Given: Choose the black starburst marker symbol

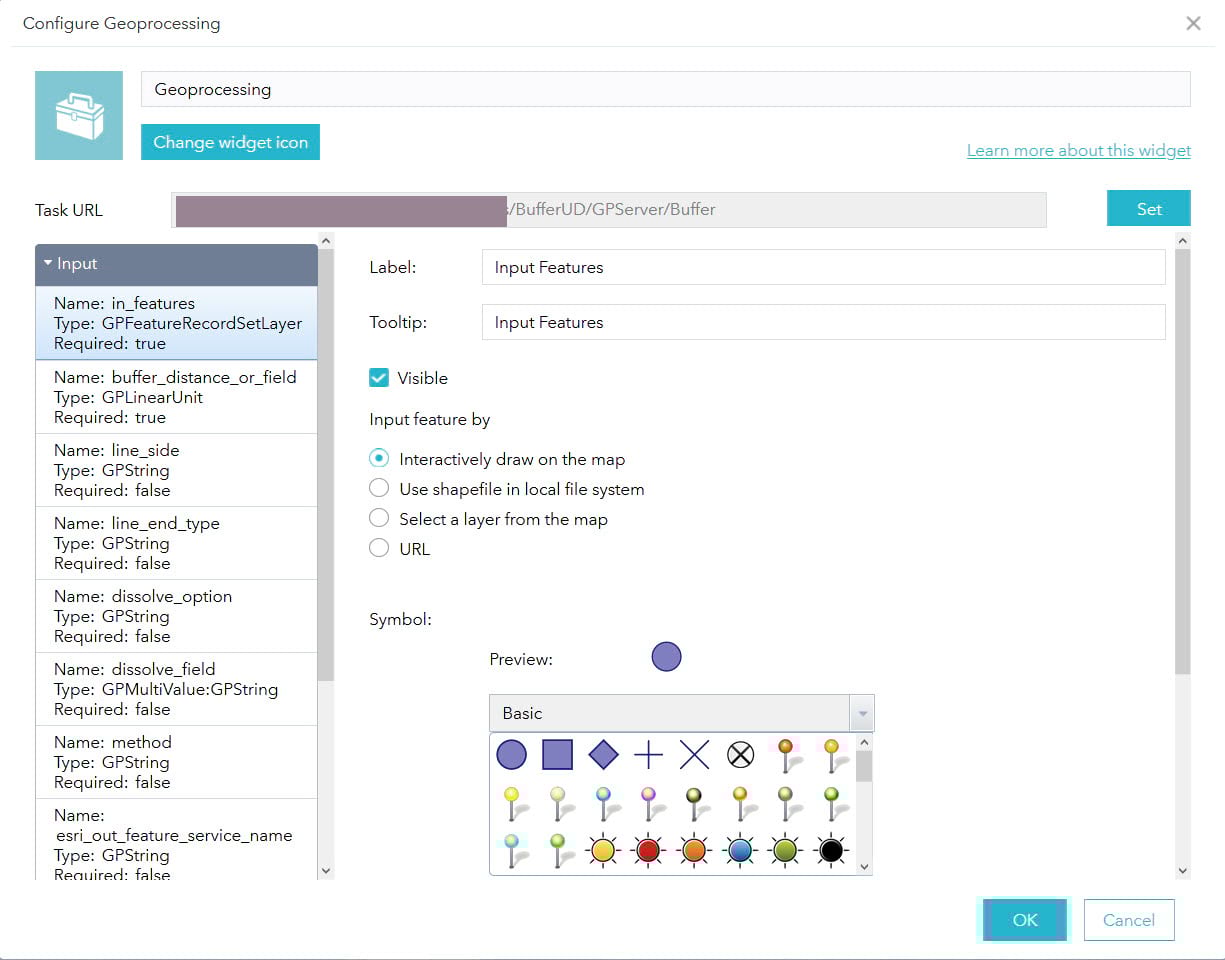Looking at the screenshot, I should click(x=832, y=850).
